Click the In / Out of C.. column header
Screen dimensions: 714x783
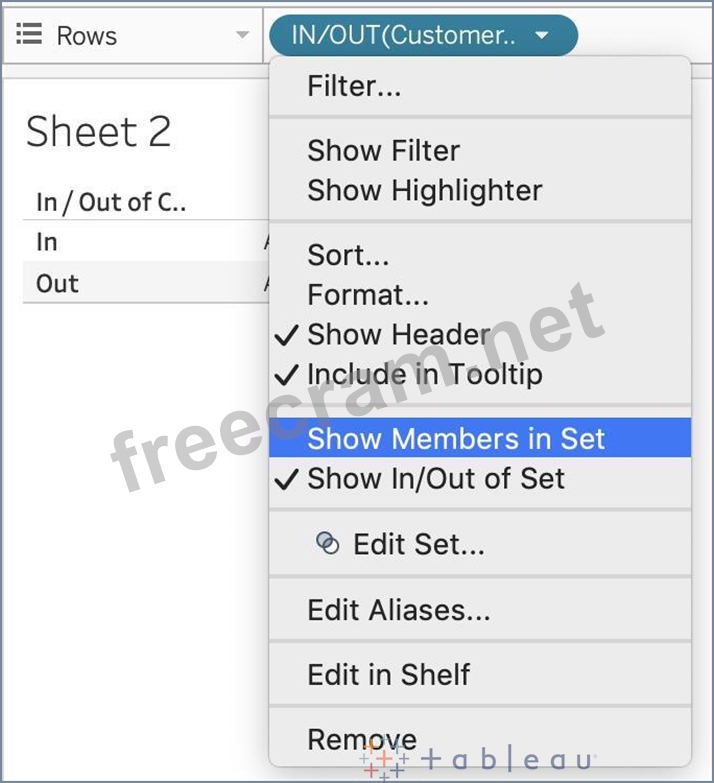(x=110, y=202)
